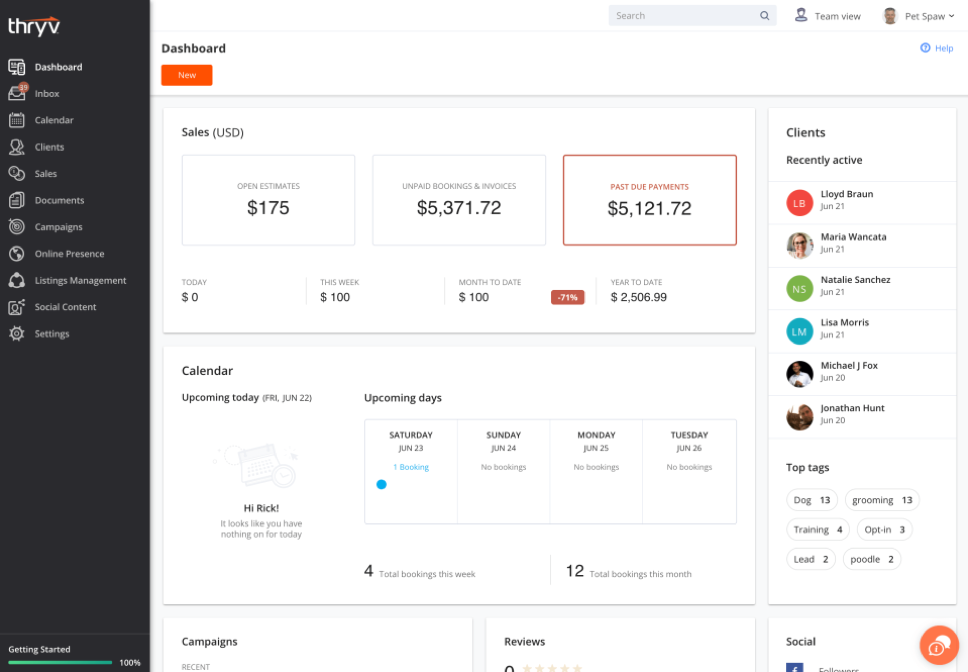
Task: Open Clients in the sidebar menu
Action: tap(49, 147)
